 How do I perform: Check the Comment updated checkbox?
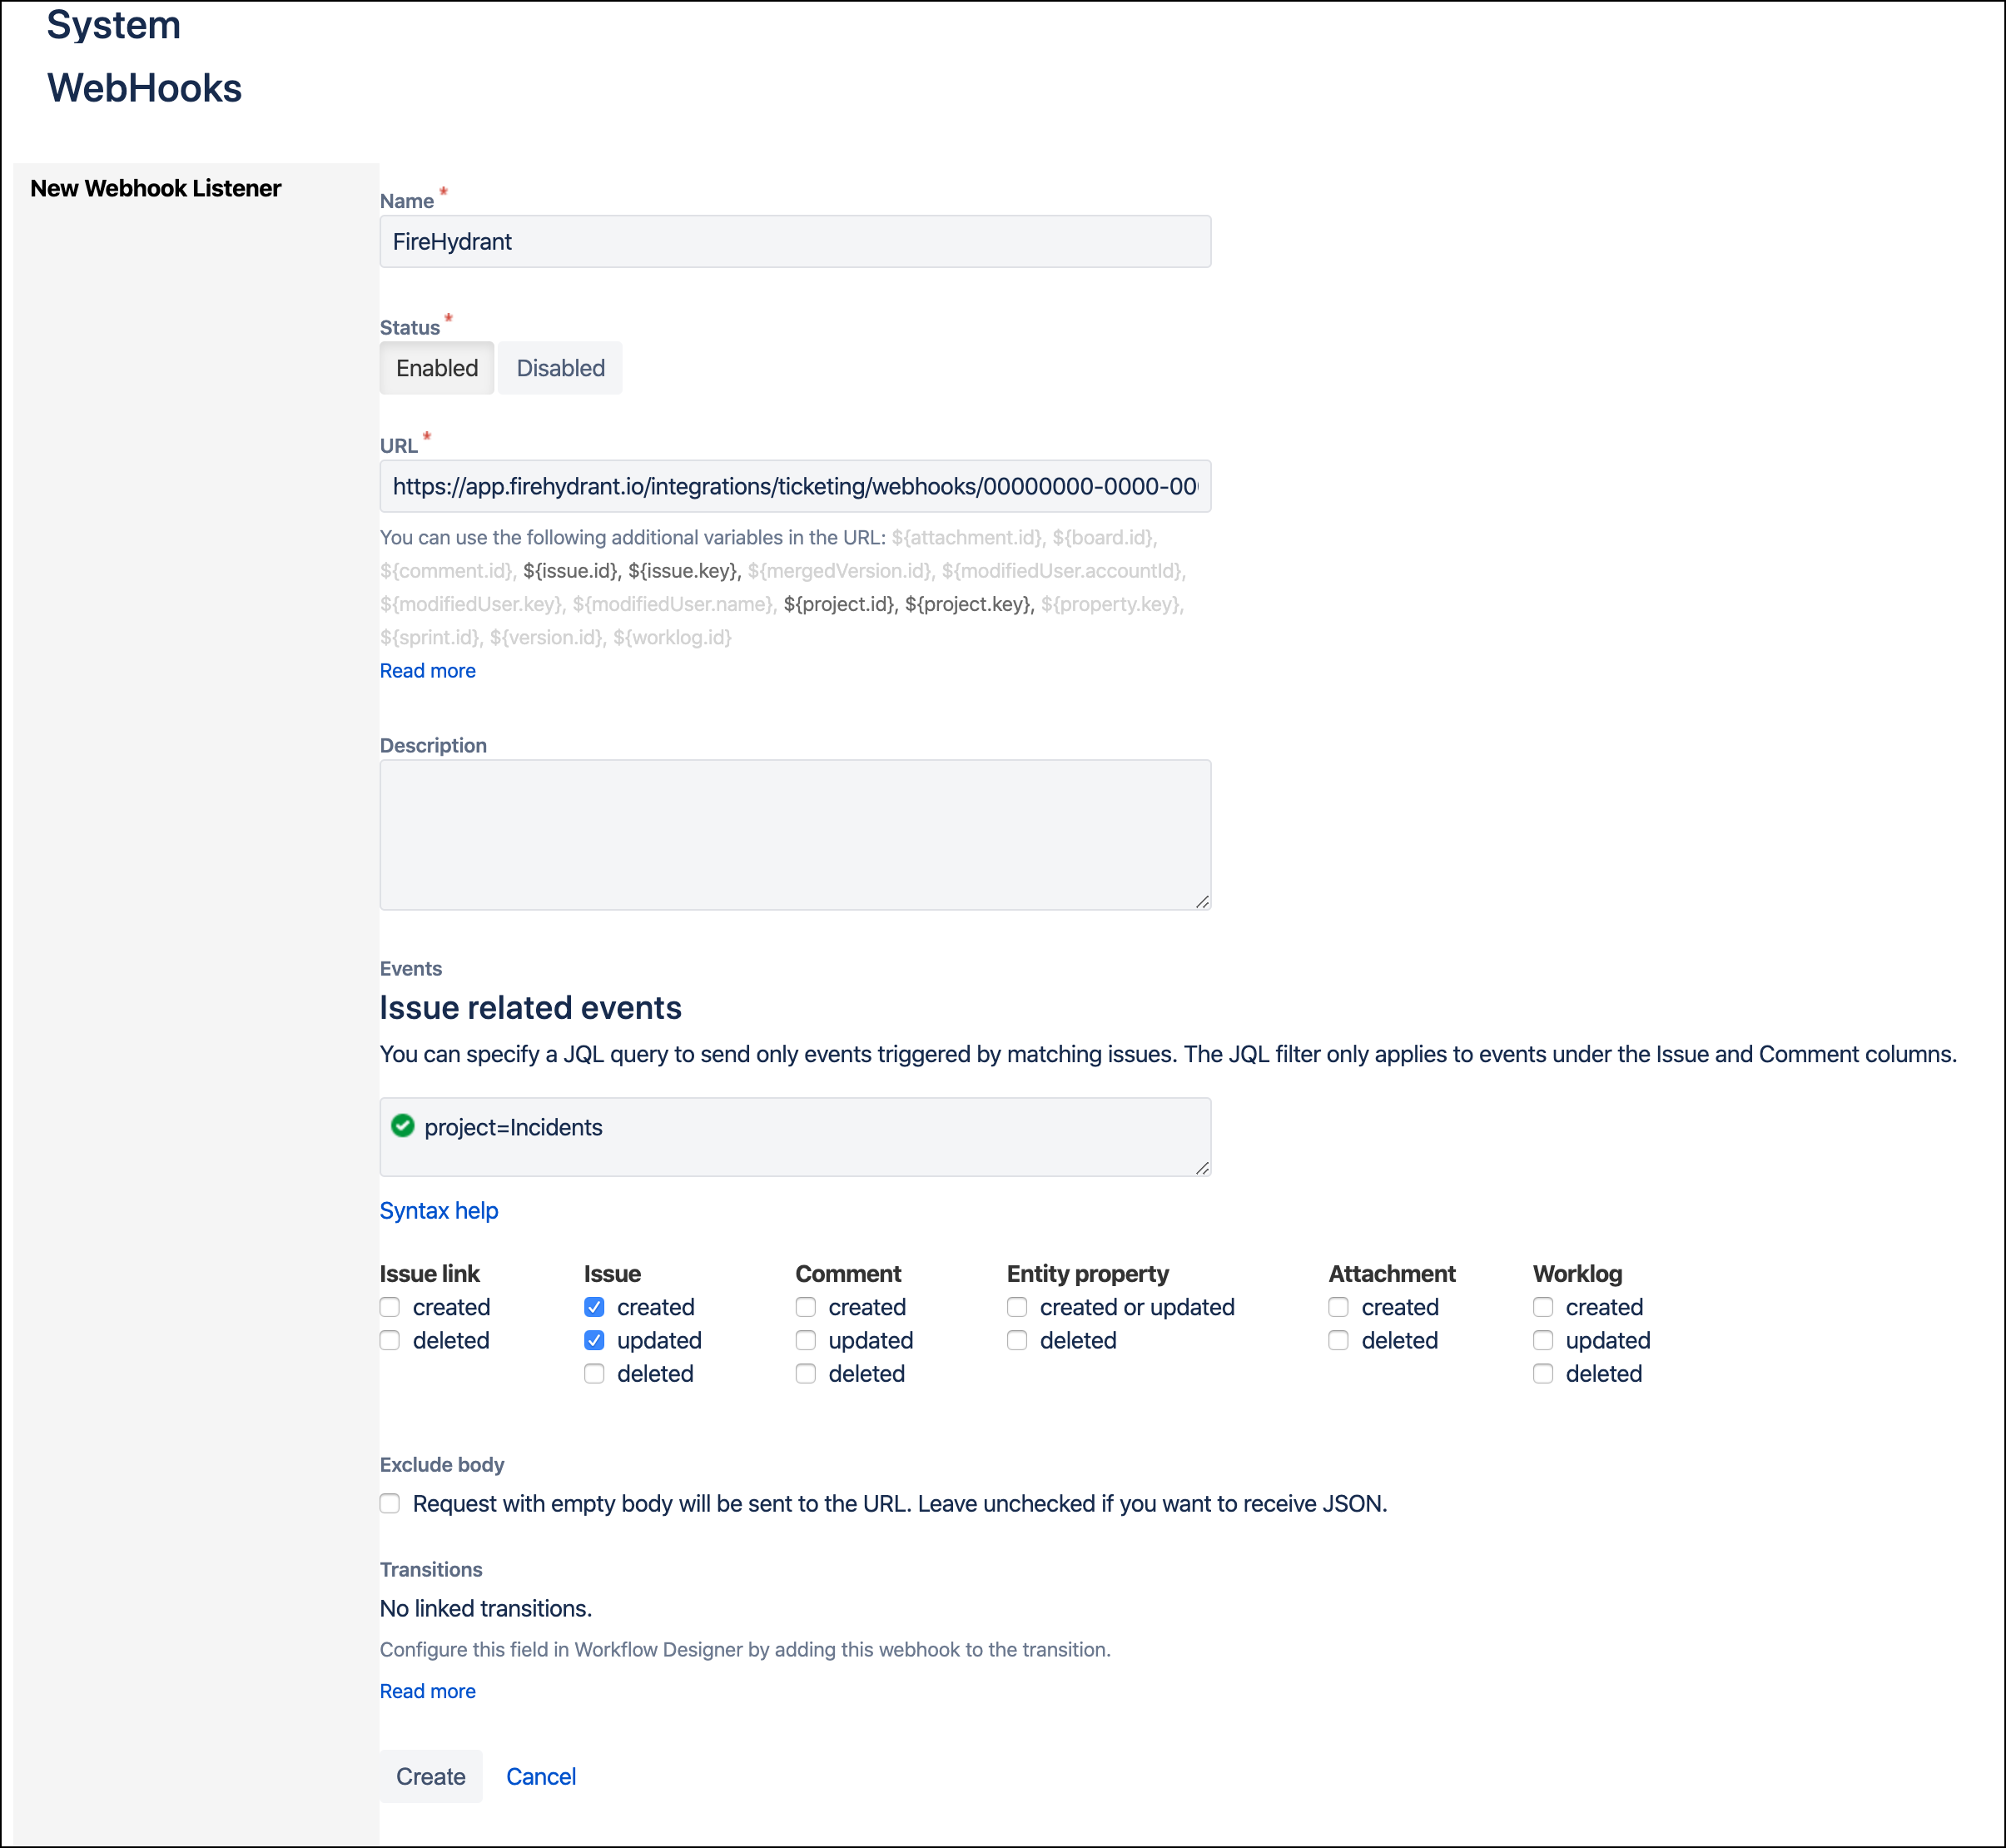point(806,1340)
